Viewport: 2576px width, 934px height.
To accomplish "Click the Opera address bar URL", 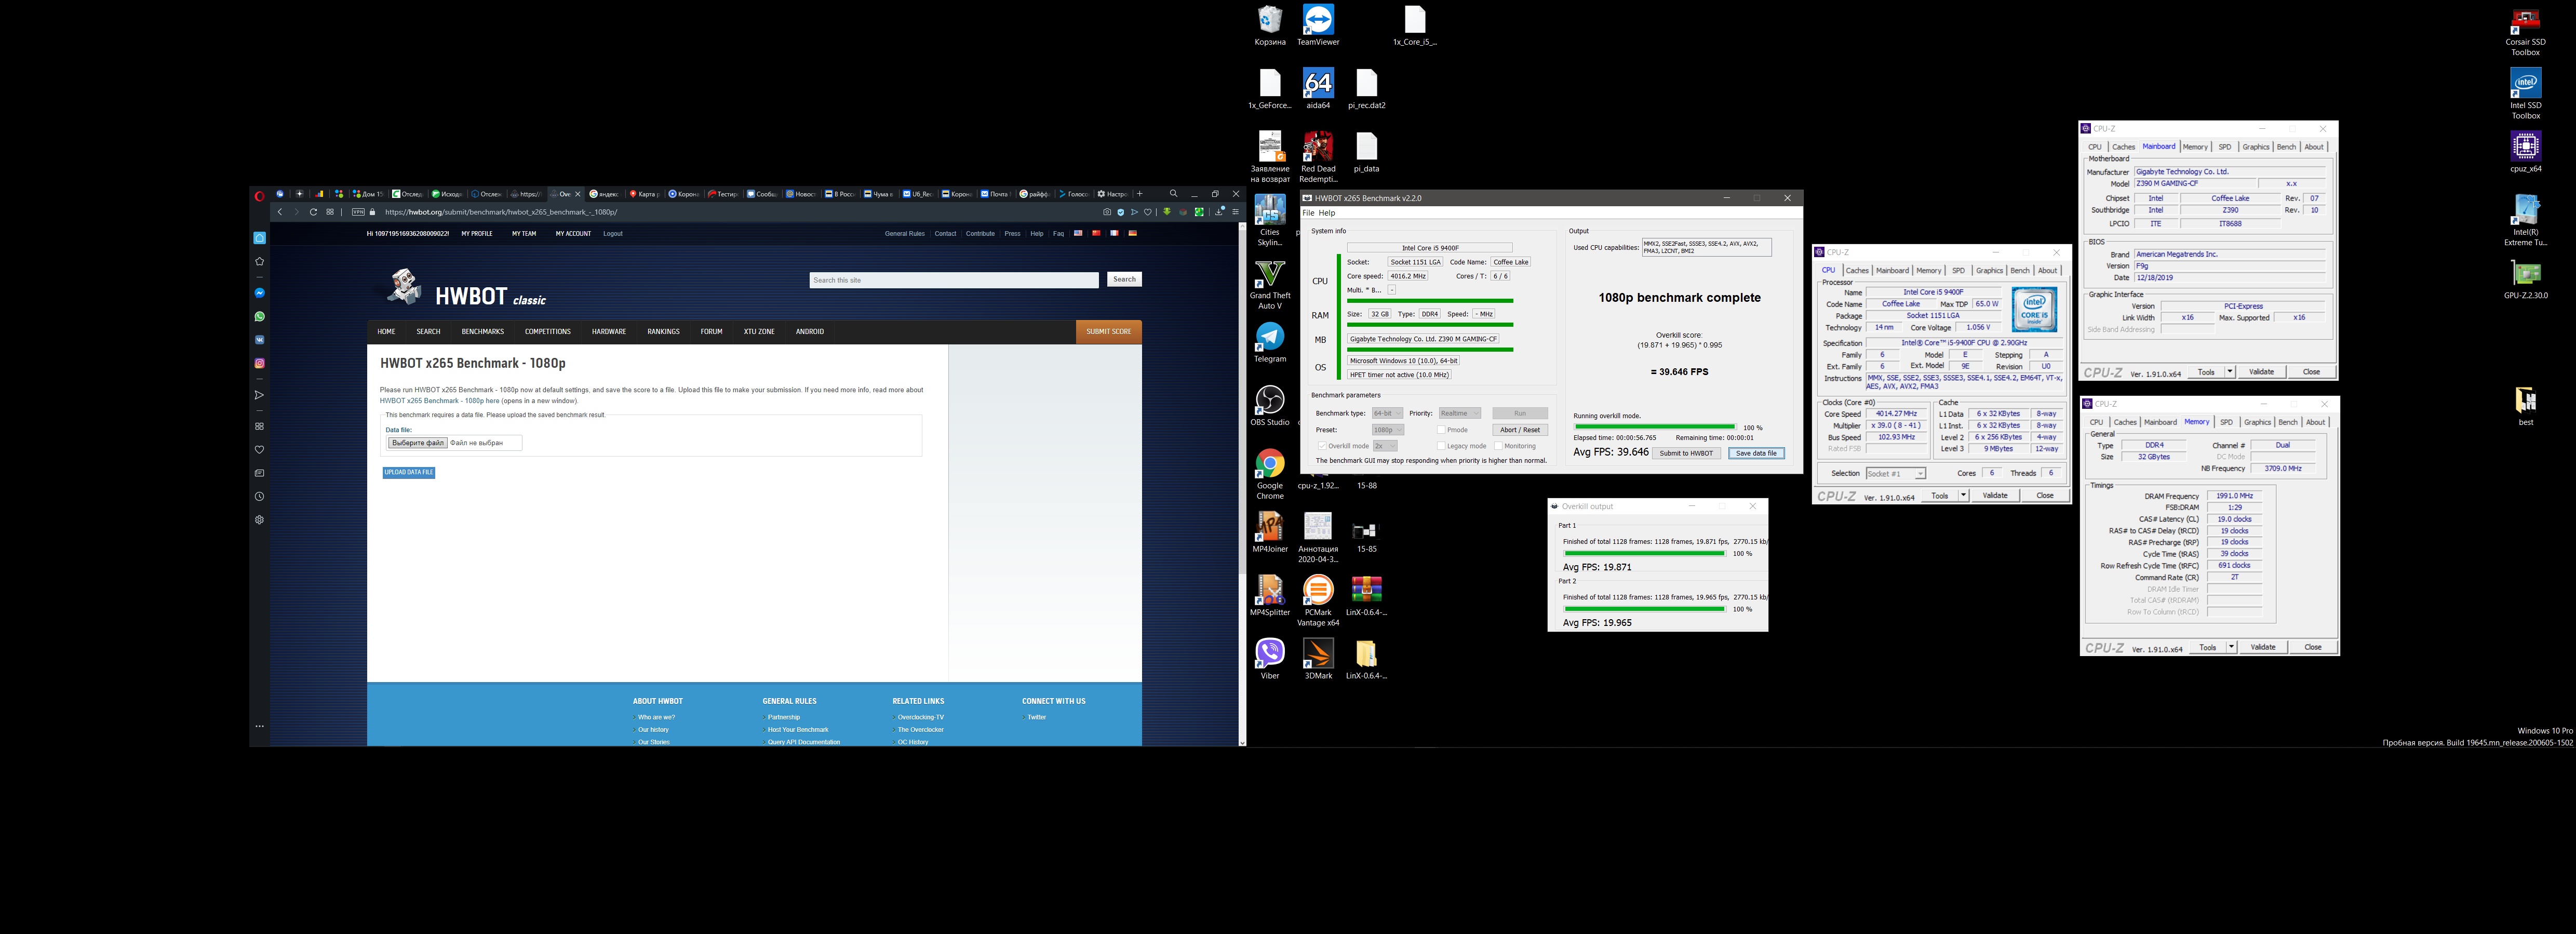I will (x=501, y=212).
